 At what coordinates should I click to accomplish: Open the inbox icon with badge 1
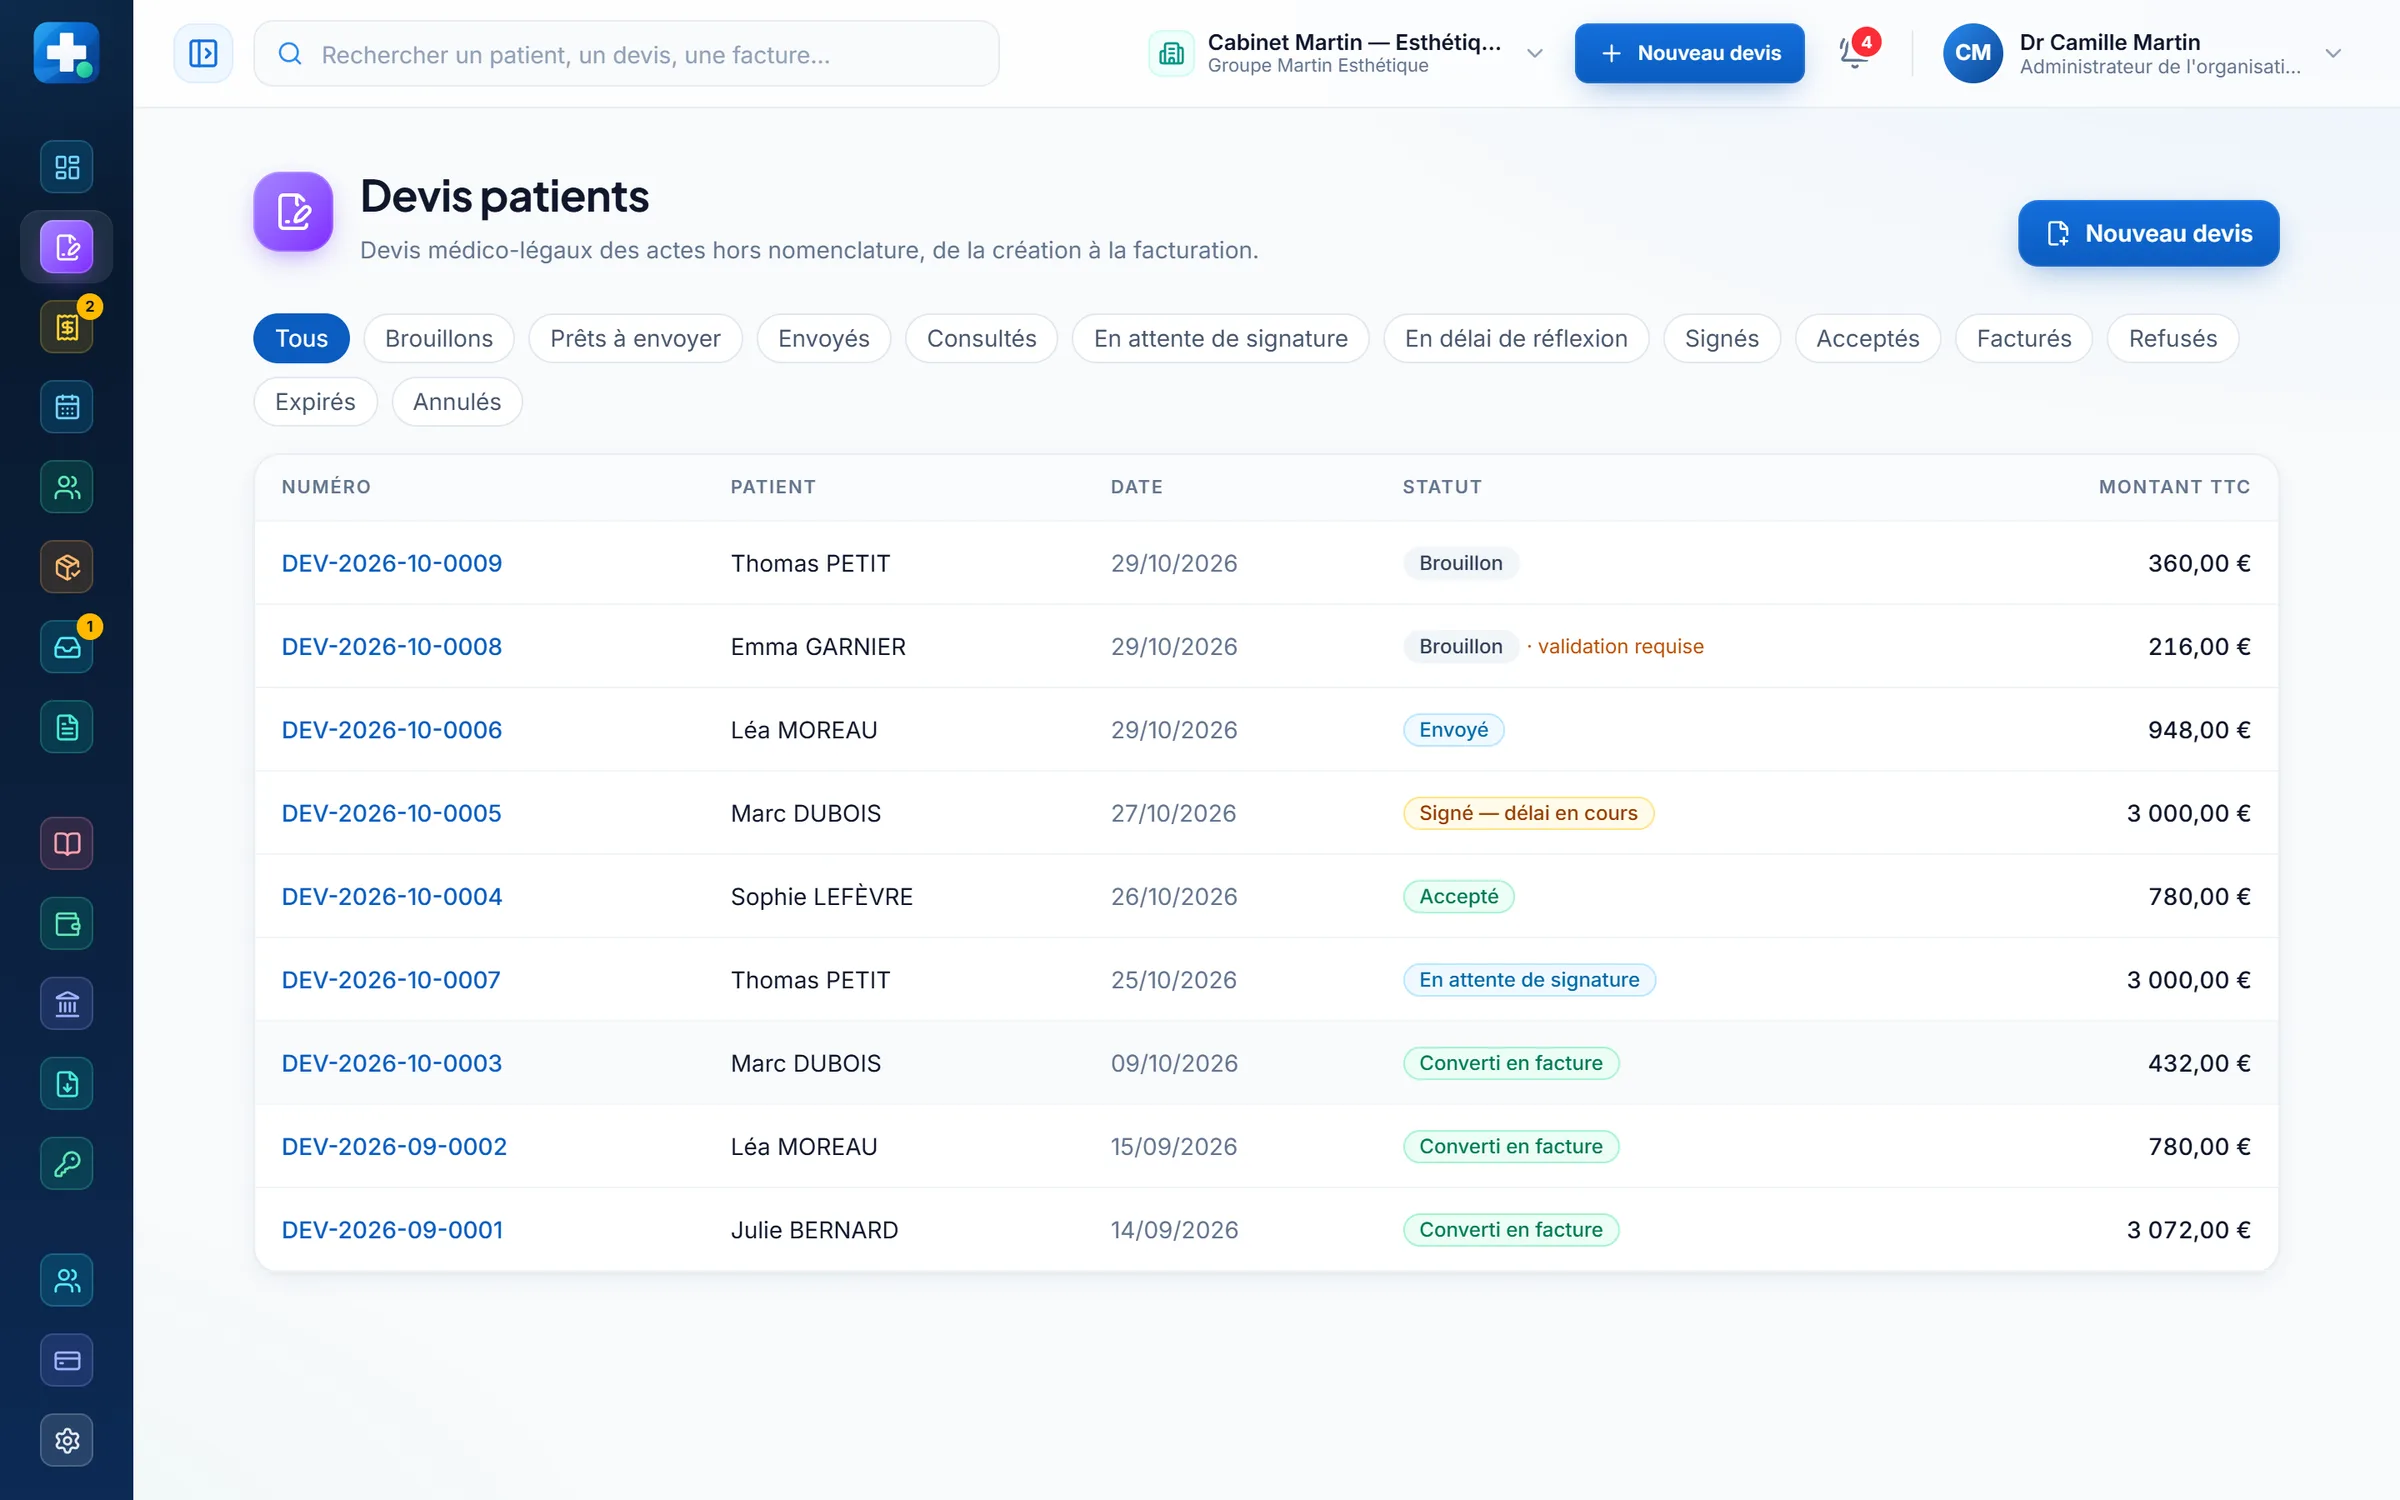[67, 647]
